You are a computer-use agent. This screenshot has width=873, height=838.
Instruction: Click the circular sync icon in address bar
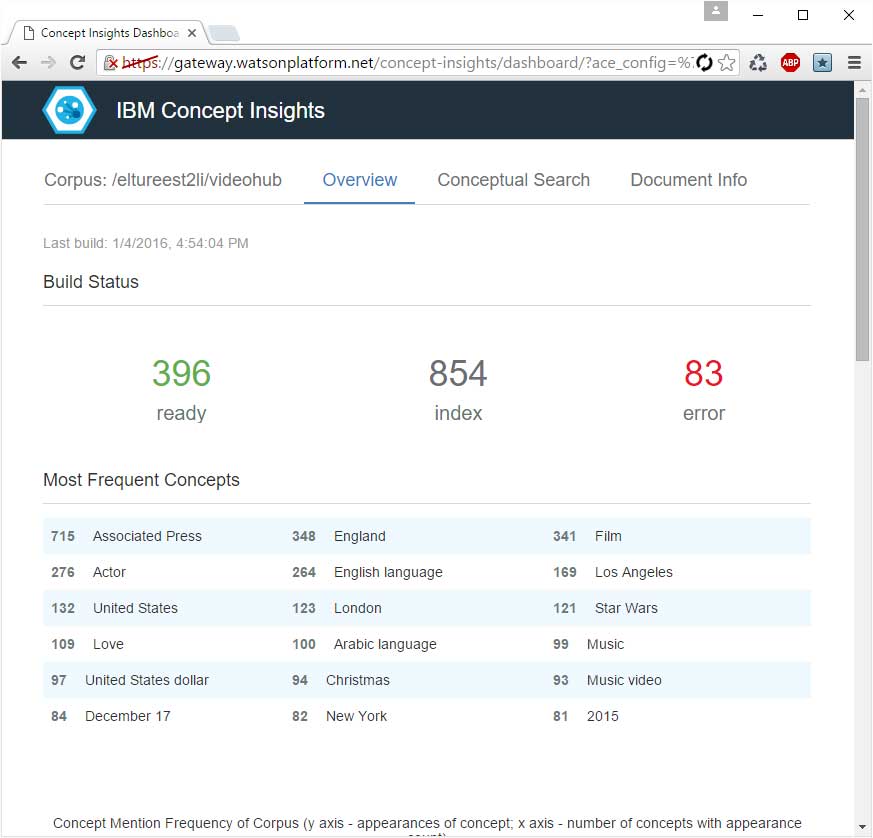coord(704,62)
